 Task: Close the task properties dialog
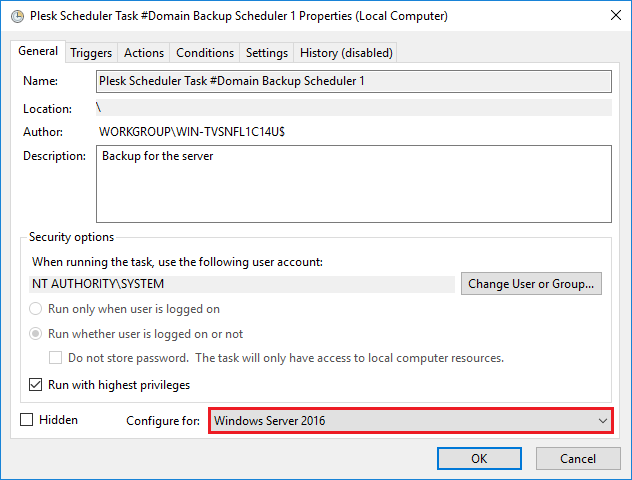608,16
